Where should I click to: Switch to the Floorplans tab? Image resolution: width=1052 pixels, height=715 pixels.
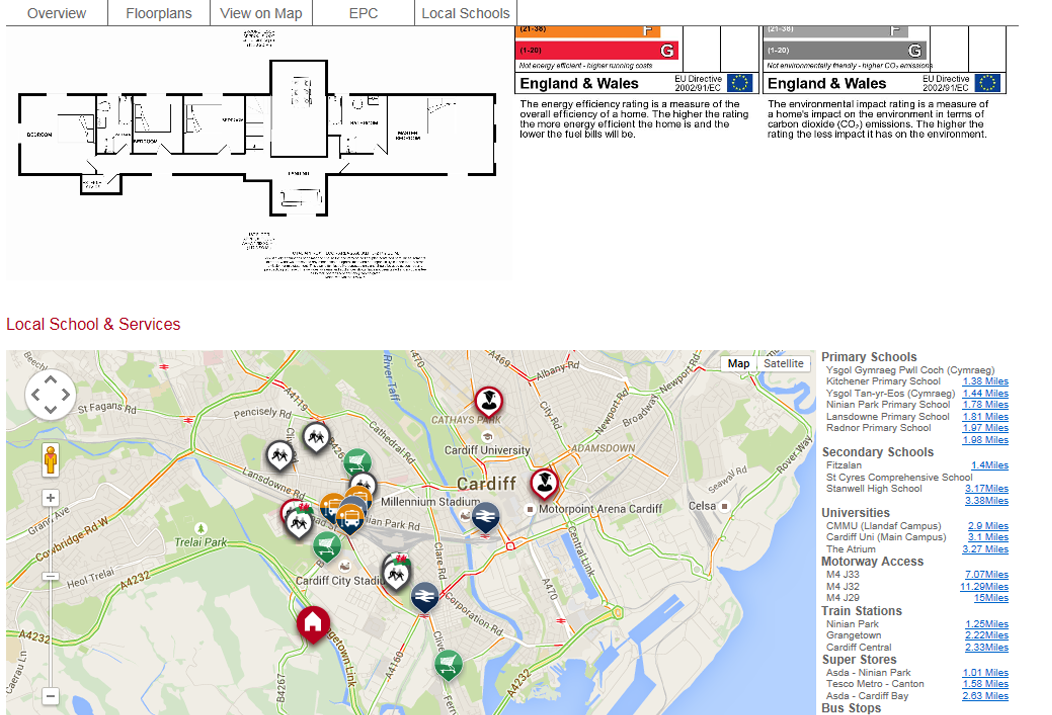[159, 13]
